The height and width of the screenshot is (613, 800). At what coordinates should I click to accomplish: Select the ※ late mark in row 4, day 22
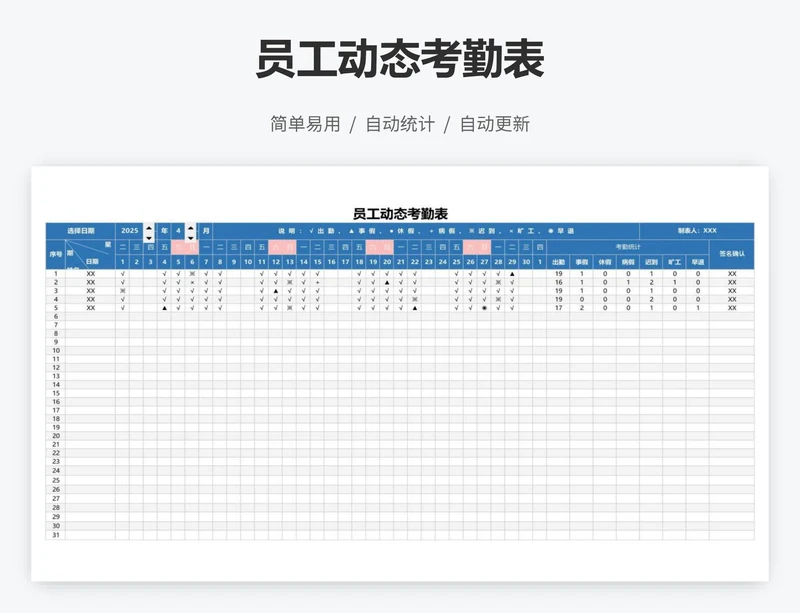415,299
